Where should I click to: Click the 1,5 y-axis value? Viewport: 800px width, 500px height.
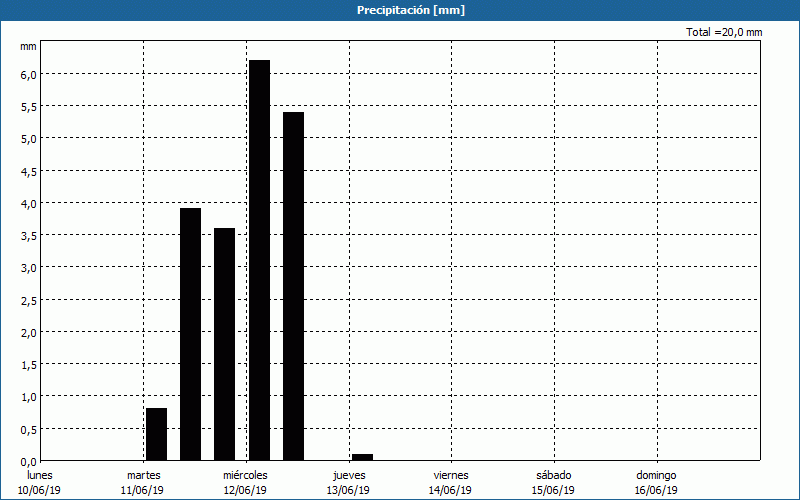point(29,365)
